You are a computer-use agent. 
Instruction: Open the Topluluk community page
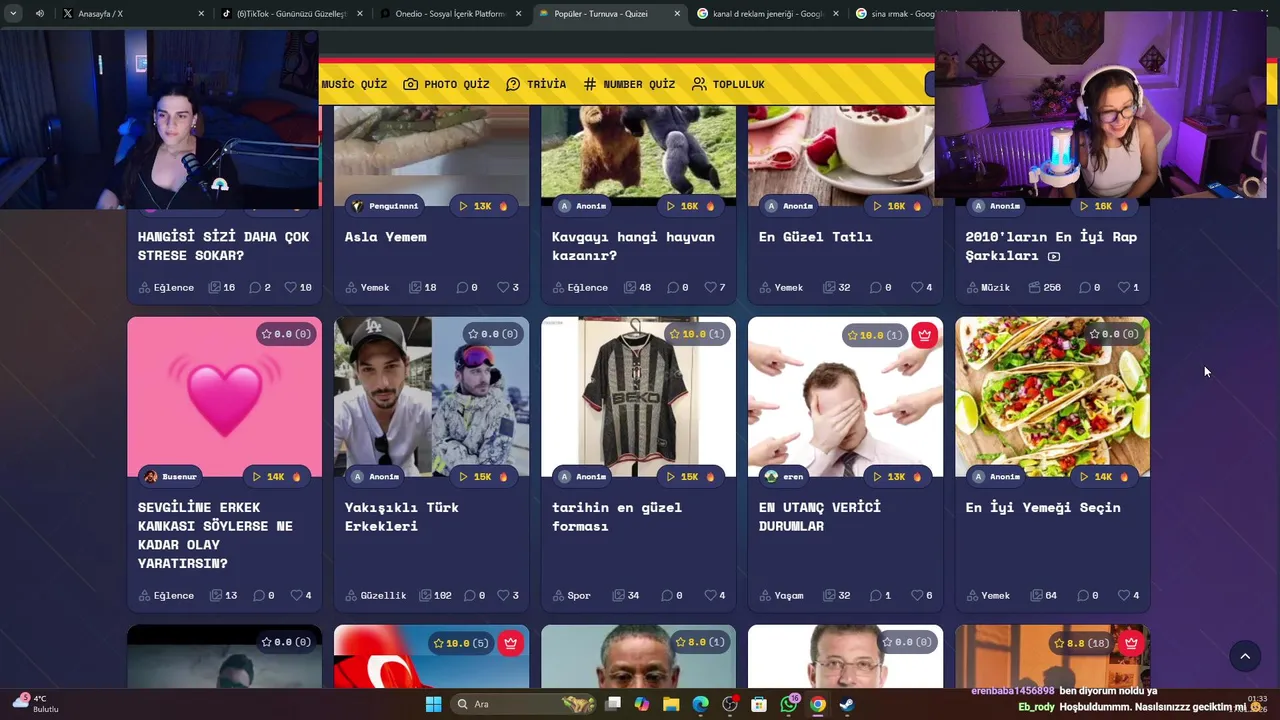728,84
